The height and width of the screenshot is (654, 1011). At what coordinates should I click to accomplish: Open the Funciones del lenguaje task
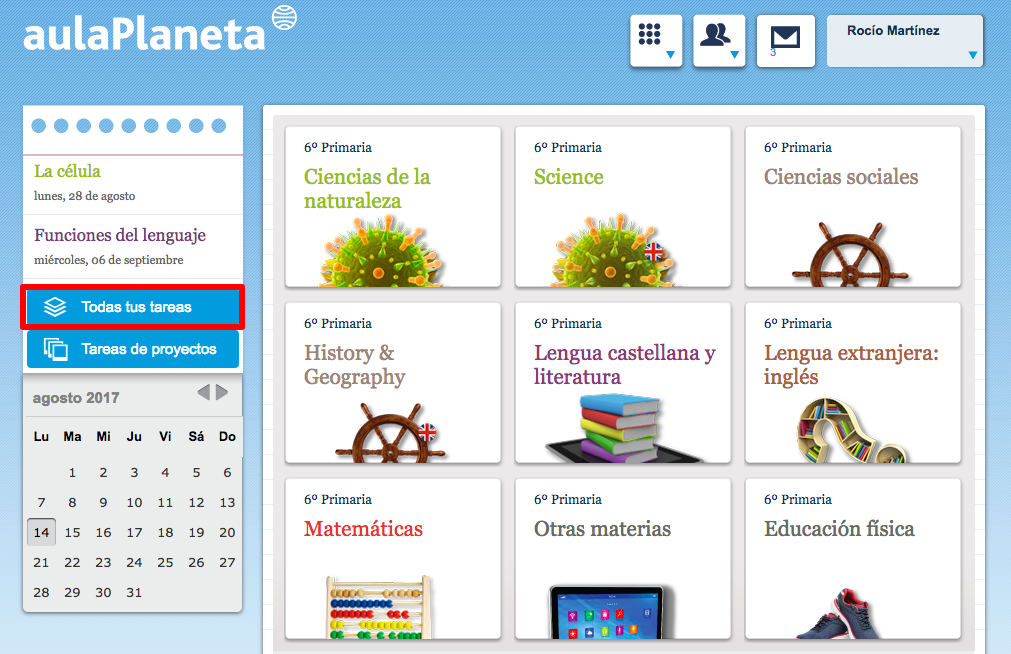(120, 236)
